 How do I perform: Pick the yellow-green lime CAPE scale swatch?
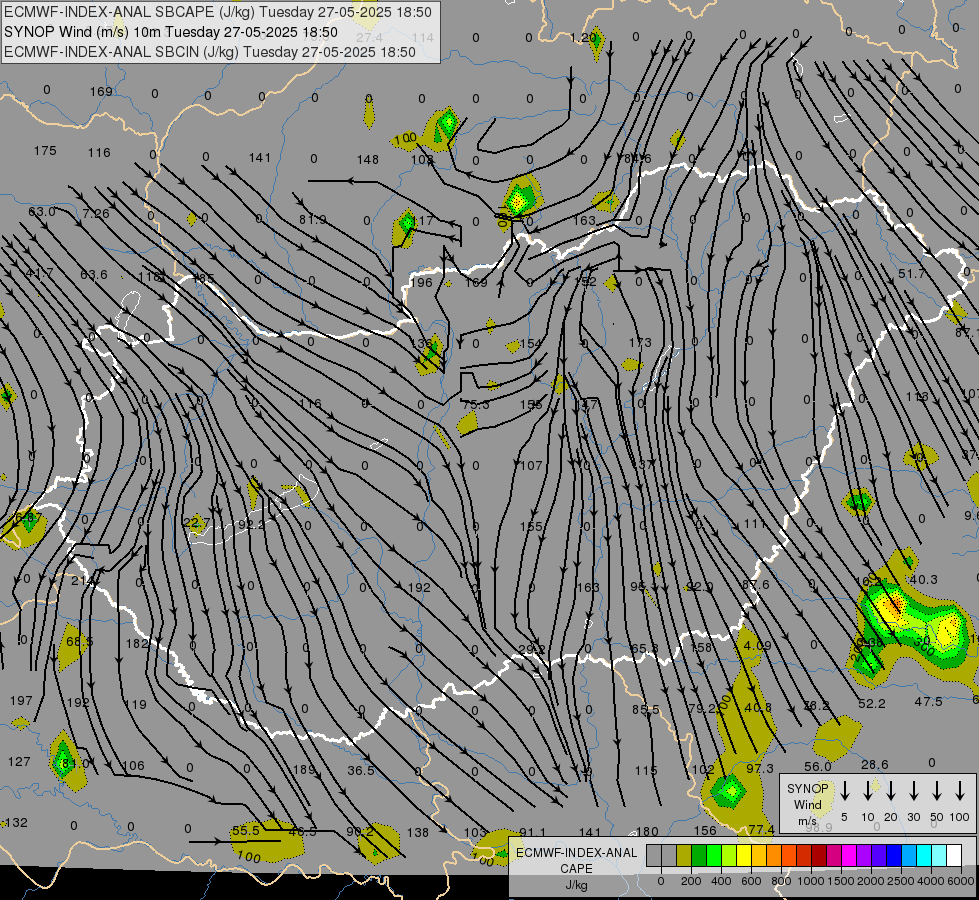click(x=729, y=856)
